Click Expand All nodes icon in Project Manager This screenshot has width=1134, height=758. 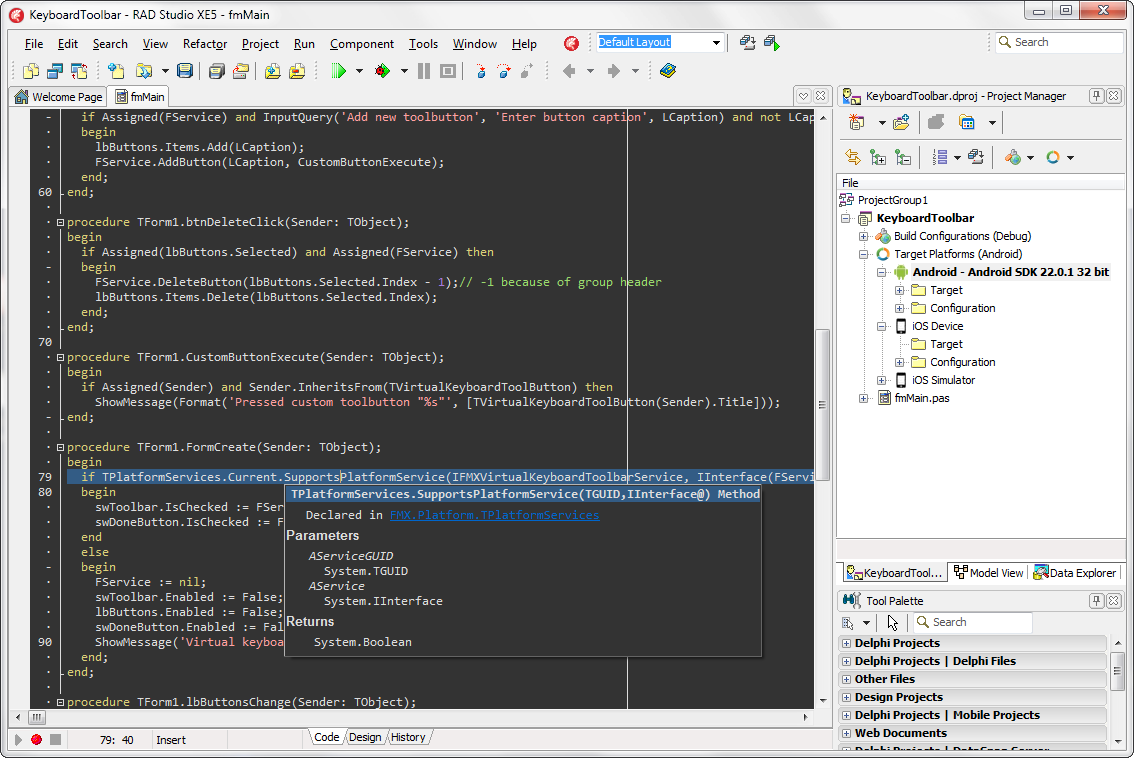coord(878,157)
